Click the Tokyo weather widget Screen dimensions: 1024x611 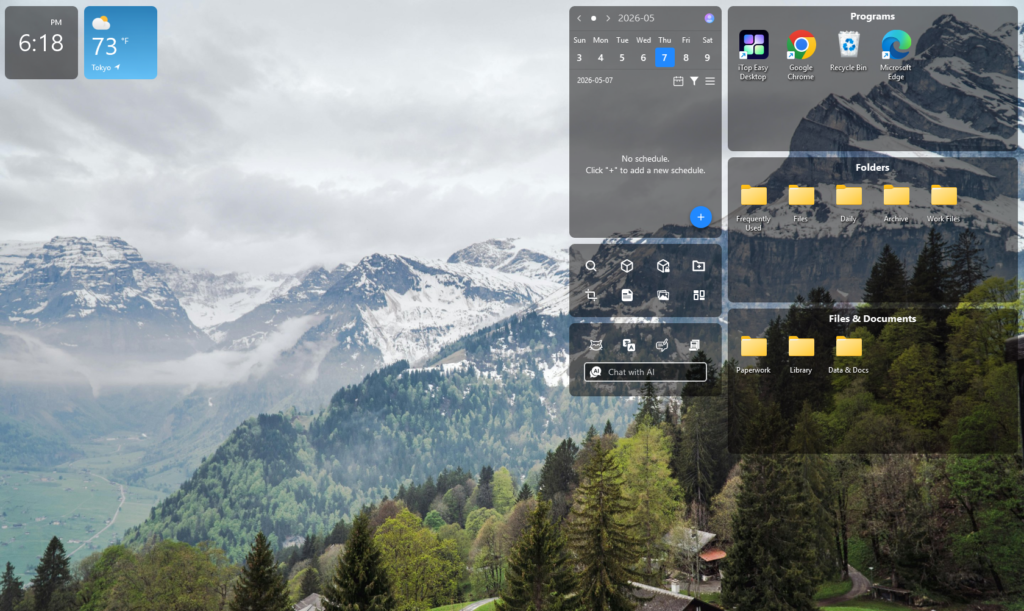pyautogui.click(x=121, y=42)
